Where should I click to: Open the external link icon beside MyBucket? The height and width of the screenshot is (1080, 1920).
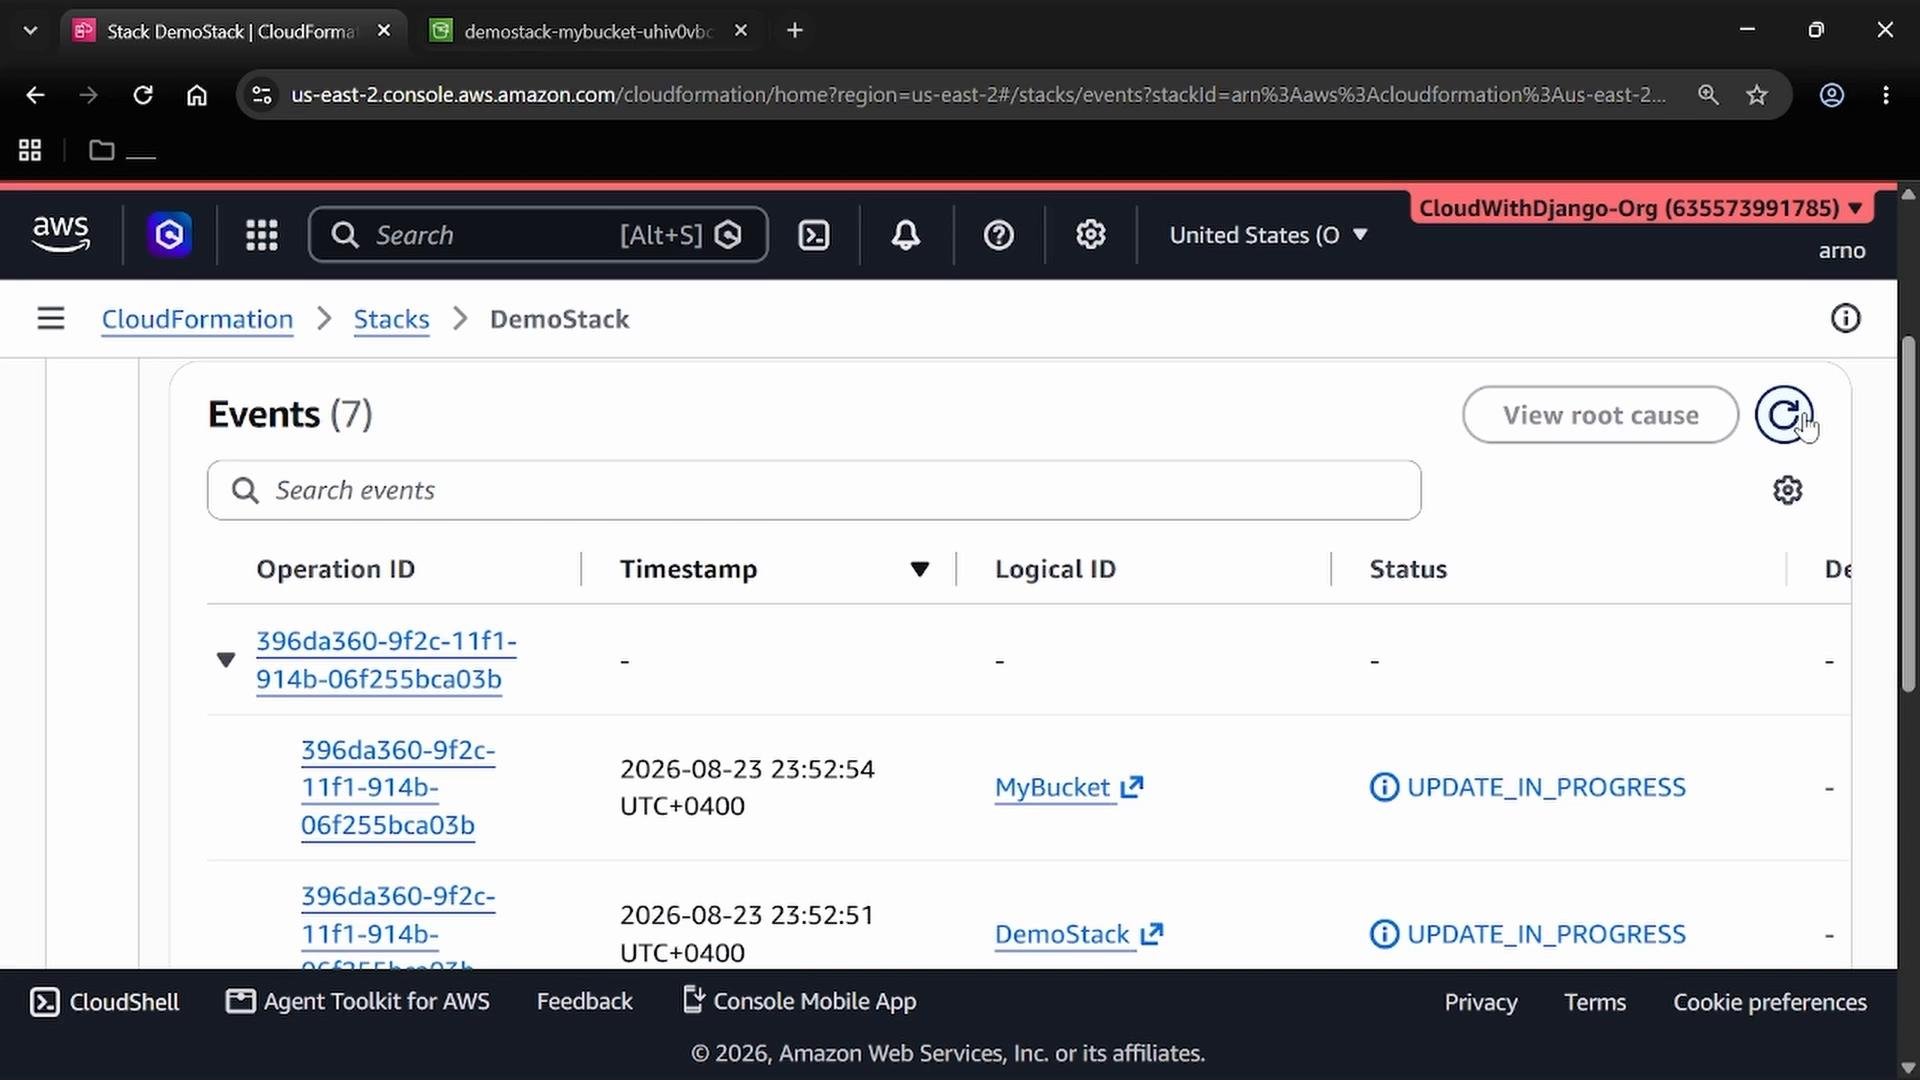point(1132,787)
